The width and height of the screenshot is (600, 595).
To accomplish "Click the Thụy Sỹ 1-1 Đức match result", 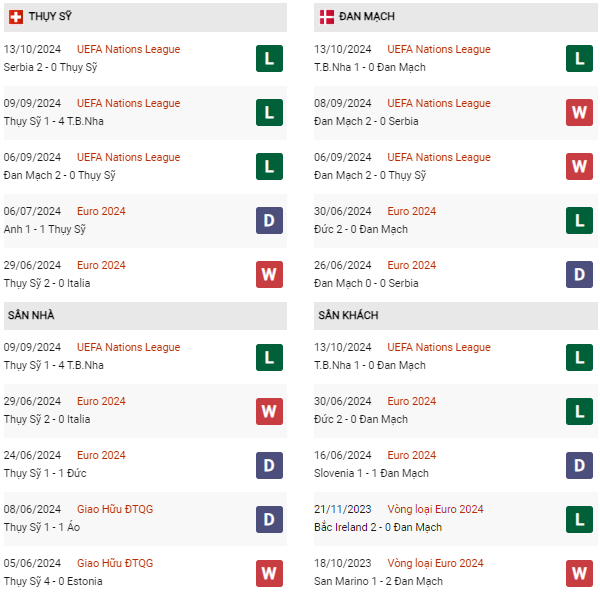I will point(45,473).
